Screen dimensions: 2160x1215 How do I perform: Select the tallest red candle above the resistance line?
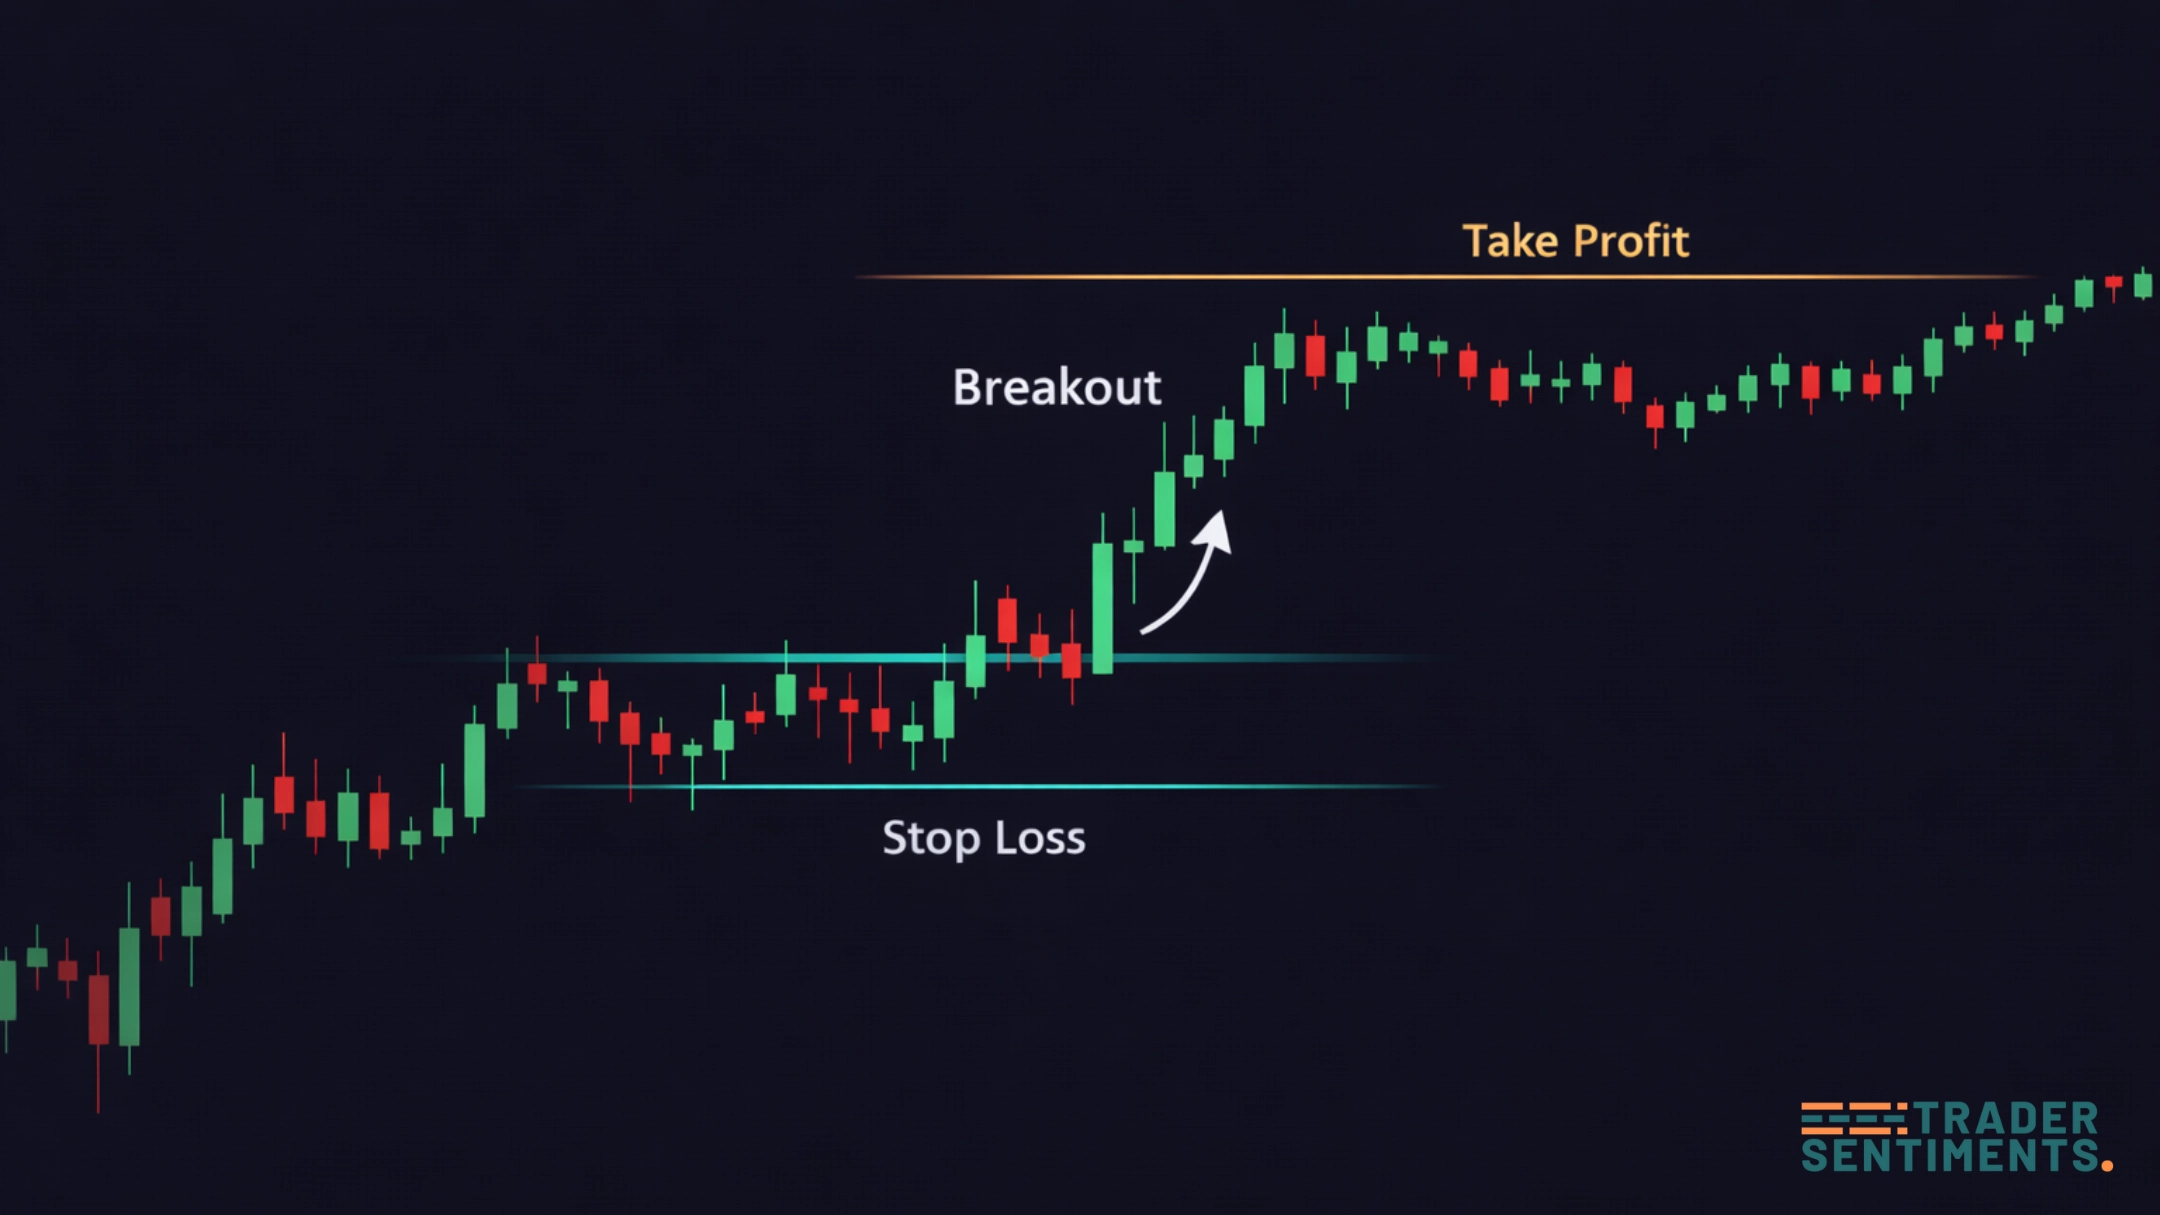[1007, 620]
